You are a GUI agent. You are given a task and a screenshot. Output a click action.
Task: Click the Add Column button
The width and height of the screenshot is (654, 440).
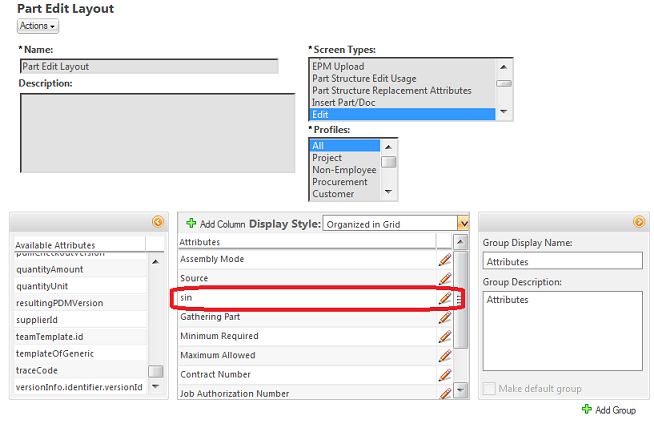(x=215, y=224)
